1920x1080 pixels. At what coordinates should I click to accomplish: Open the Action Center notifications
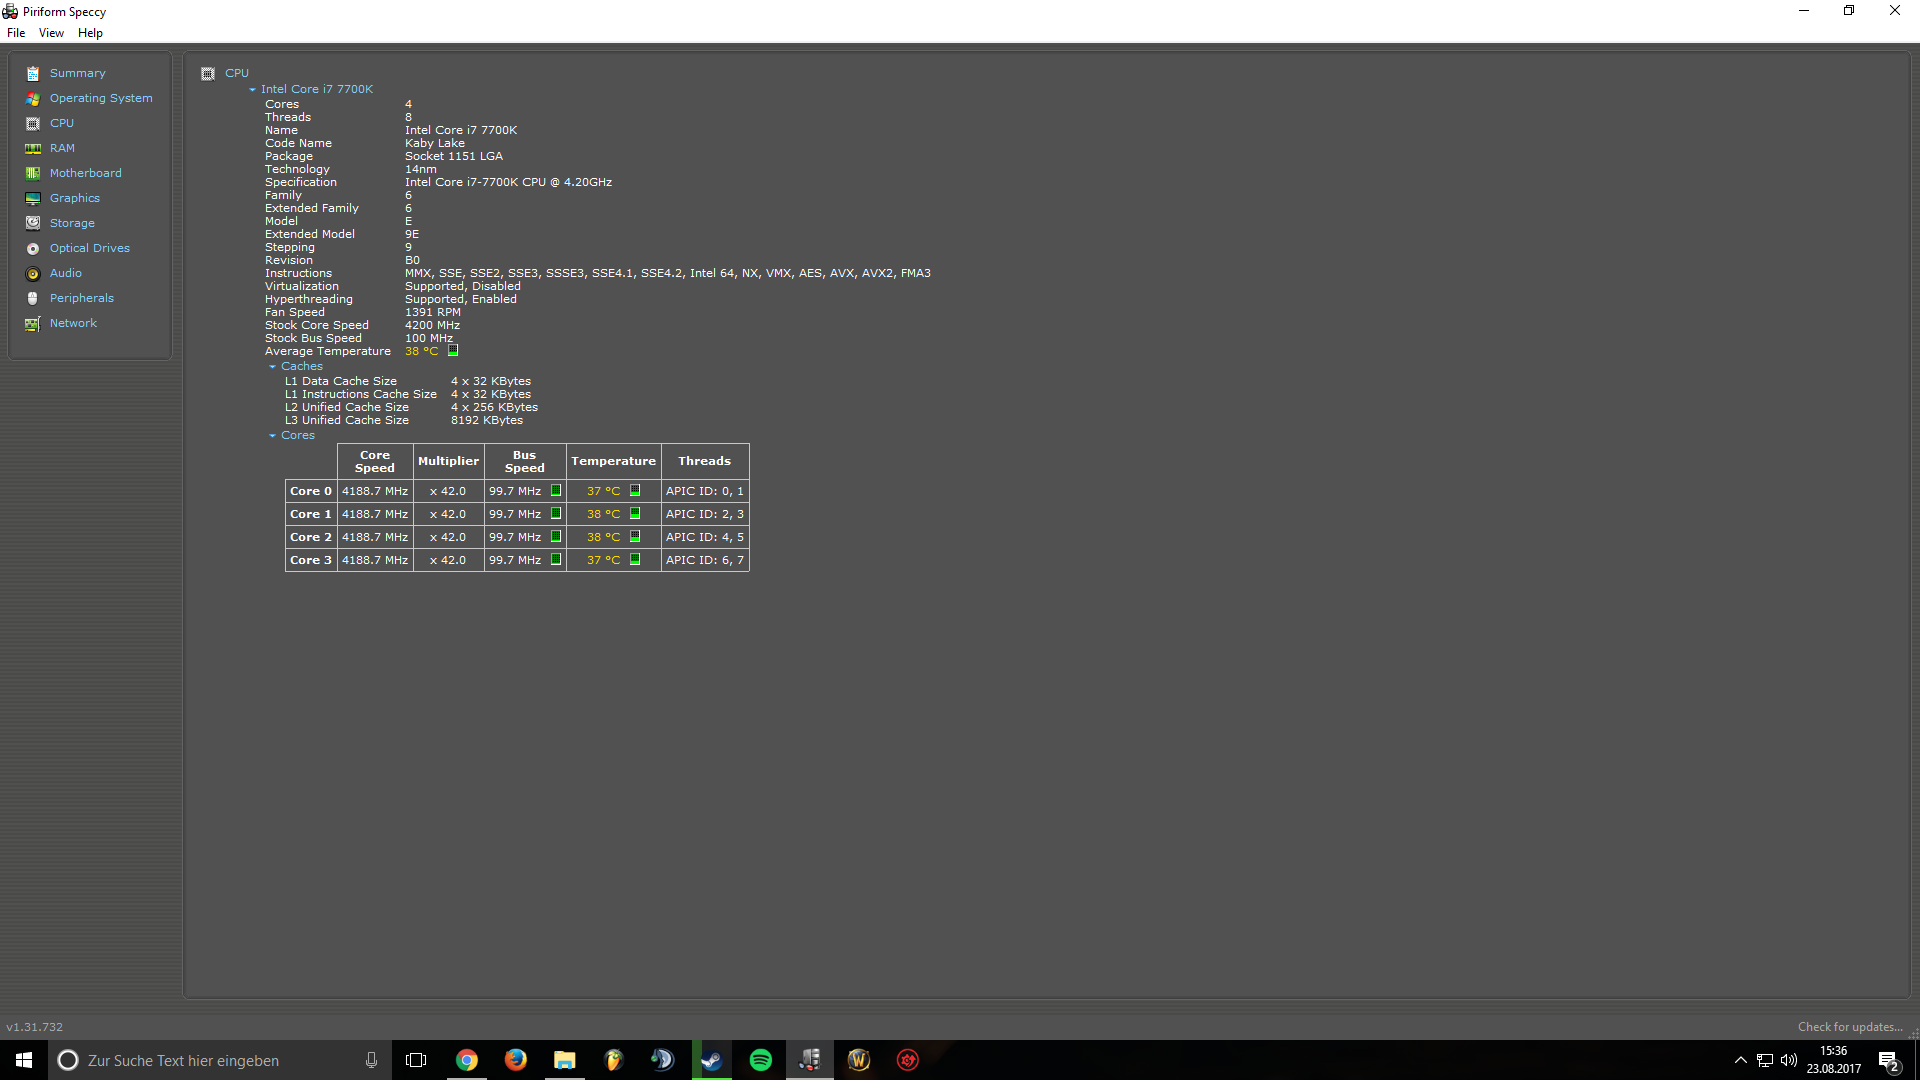(1889, 1061)
